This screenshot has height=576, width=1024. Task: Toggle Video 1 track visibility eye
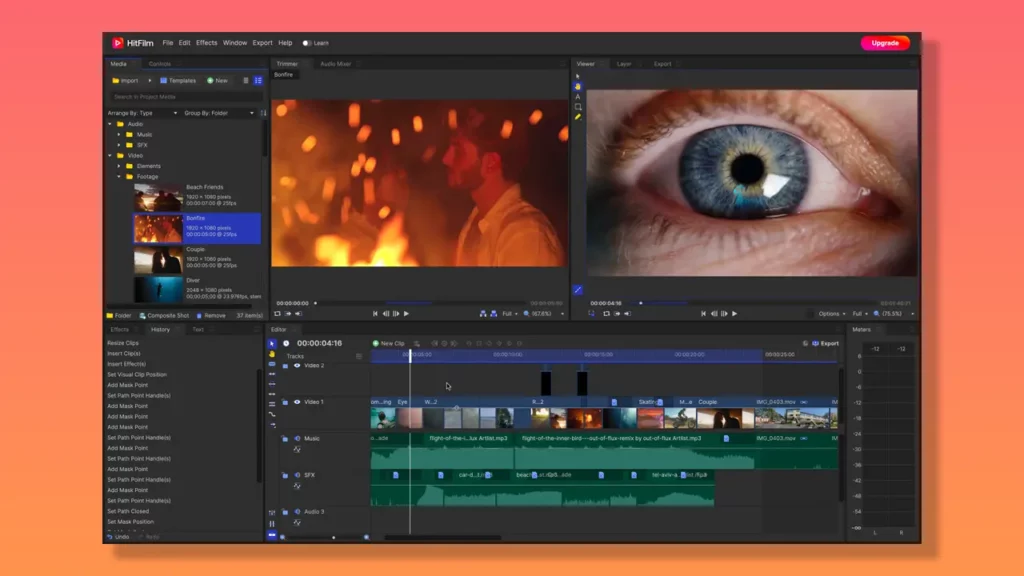pyautogui.click(x=297, y=402)
